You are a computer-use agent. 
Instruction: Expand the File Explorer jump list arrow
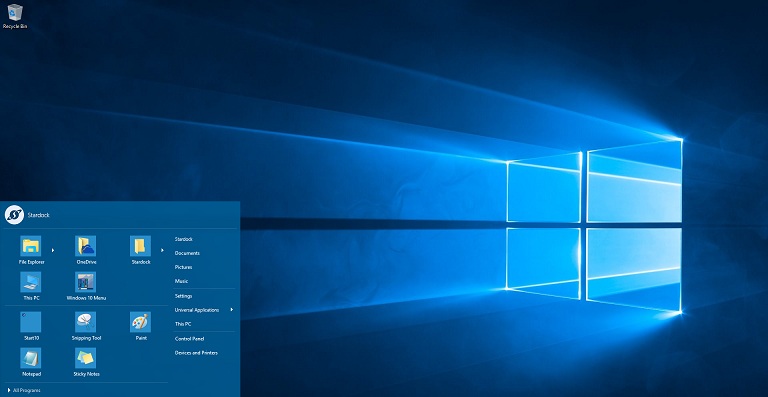click(x=53, y=250)
